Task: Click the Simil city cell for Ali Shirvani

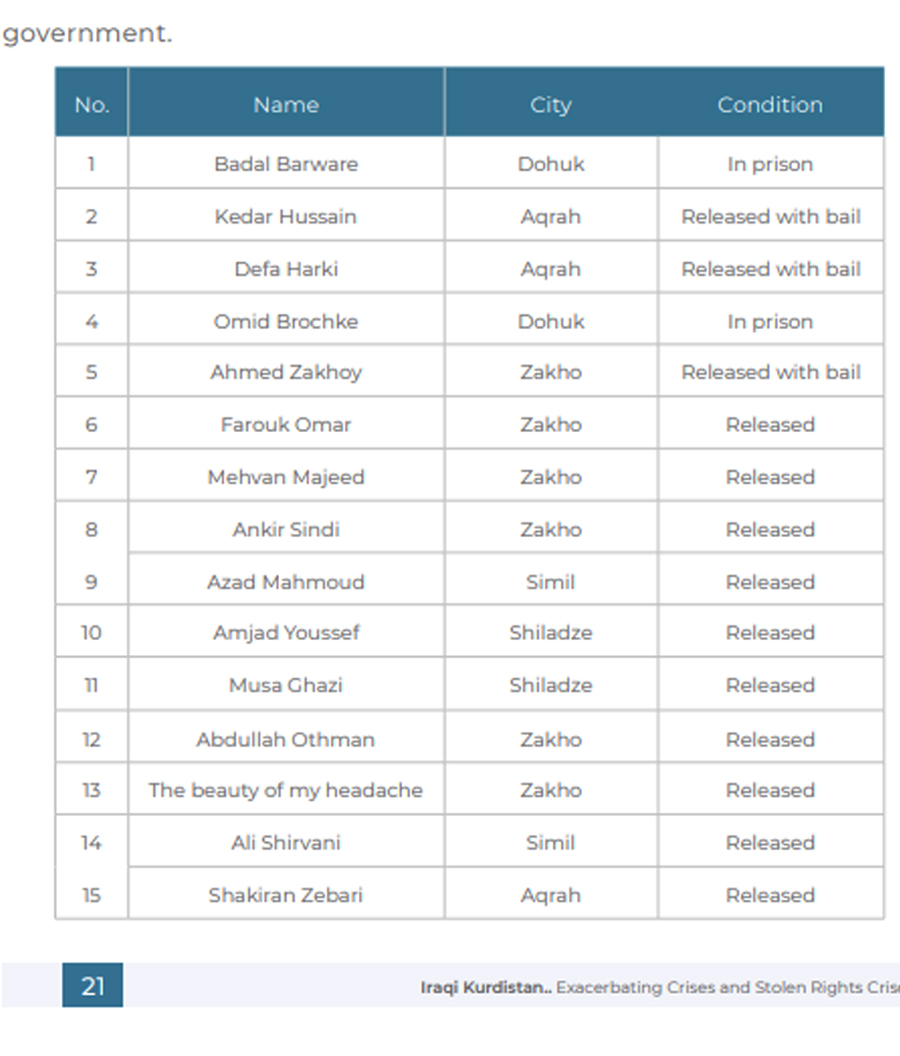Action: tap(551, 843)
